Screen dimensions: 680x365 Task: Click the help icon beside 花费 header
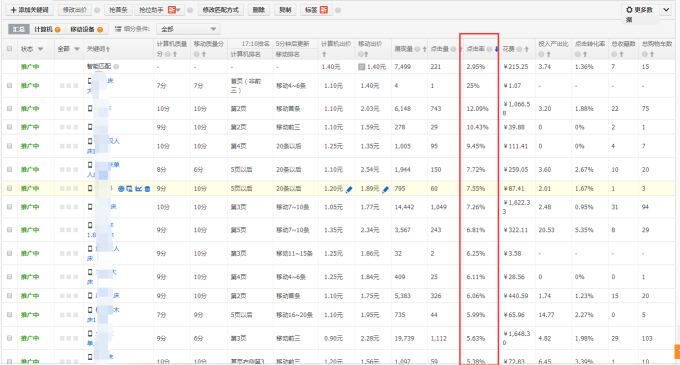click(519, 49)
